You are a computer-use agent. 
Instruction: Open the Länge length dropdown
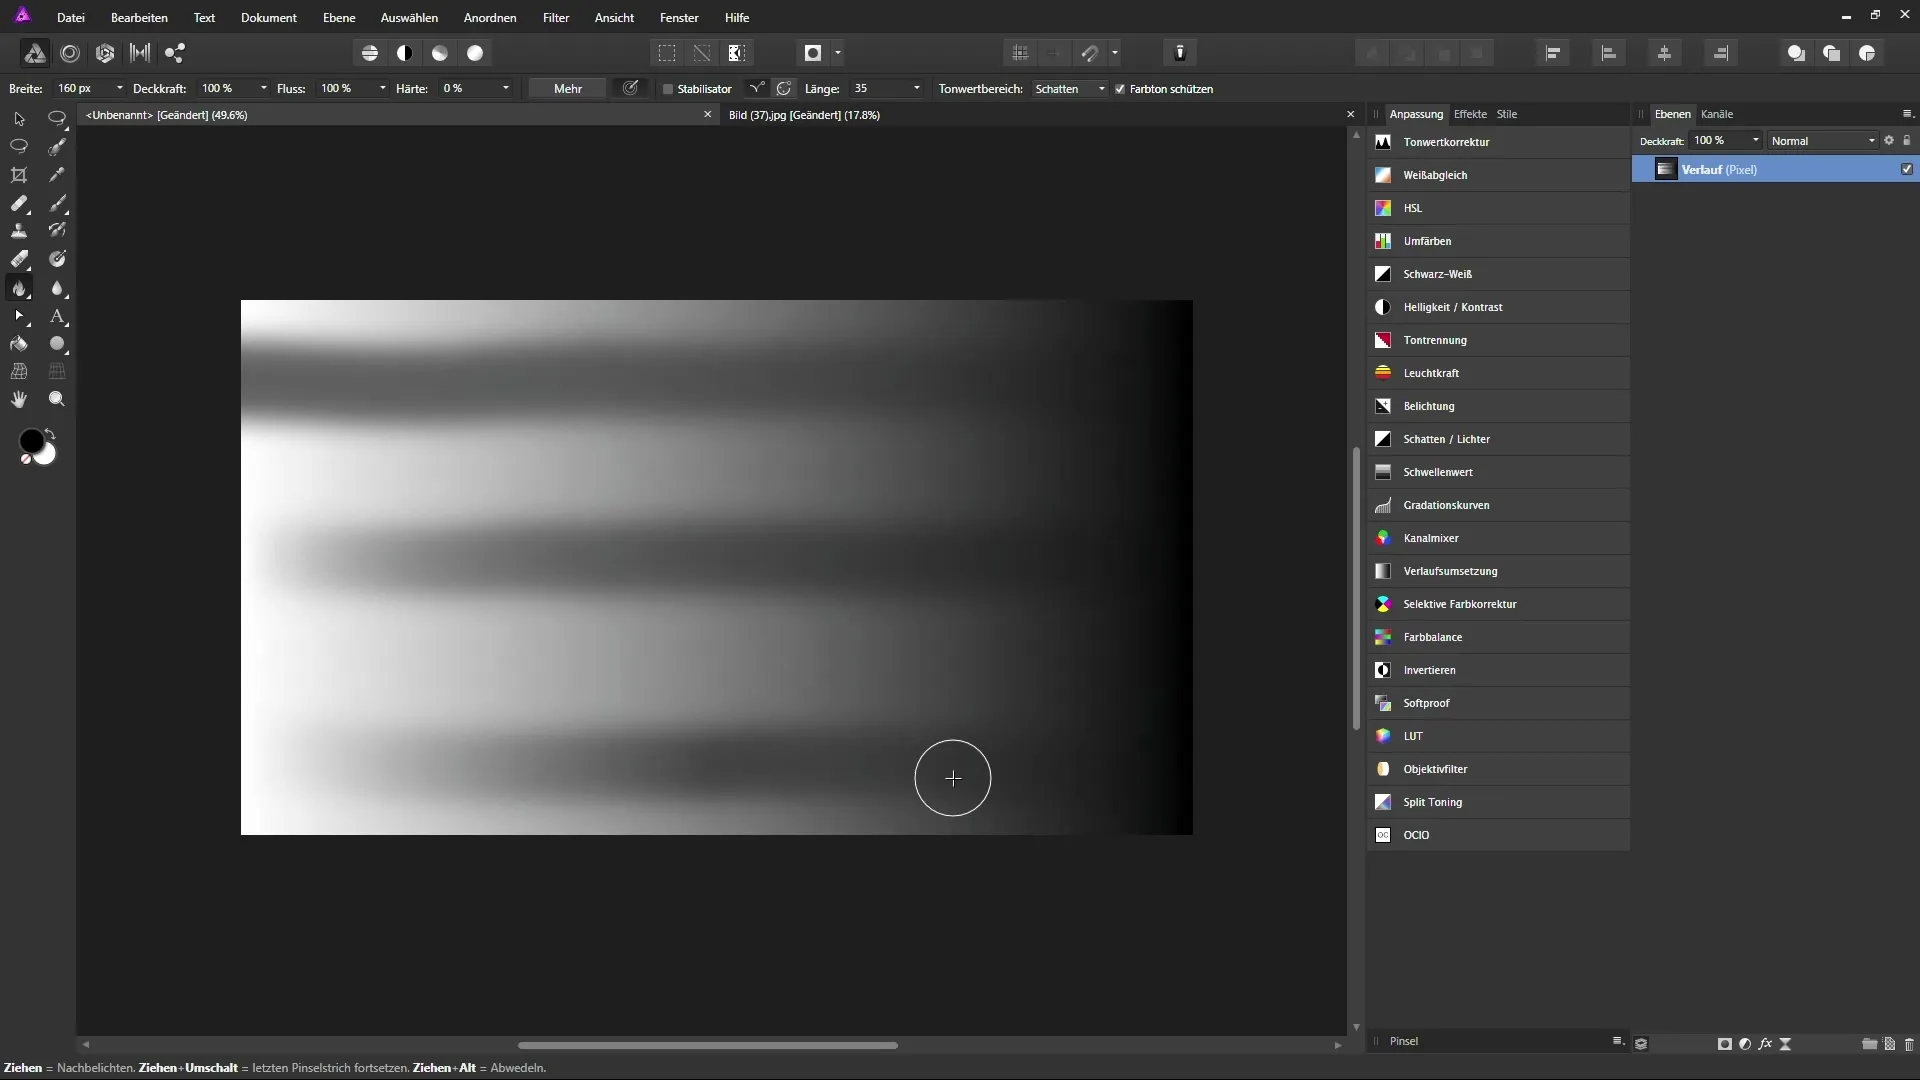tap(917, 89)
